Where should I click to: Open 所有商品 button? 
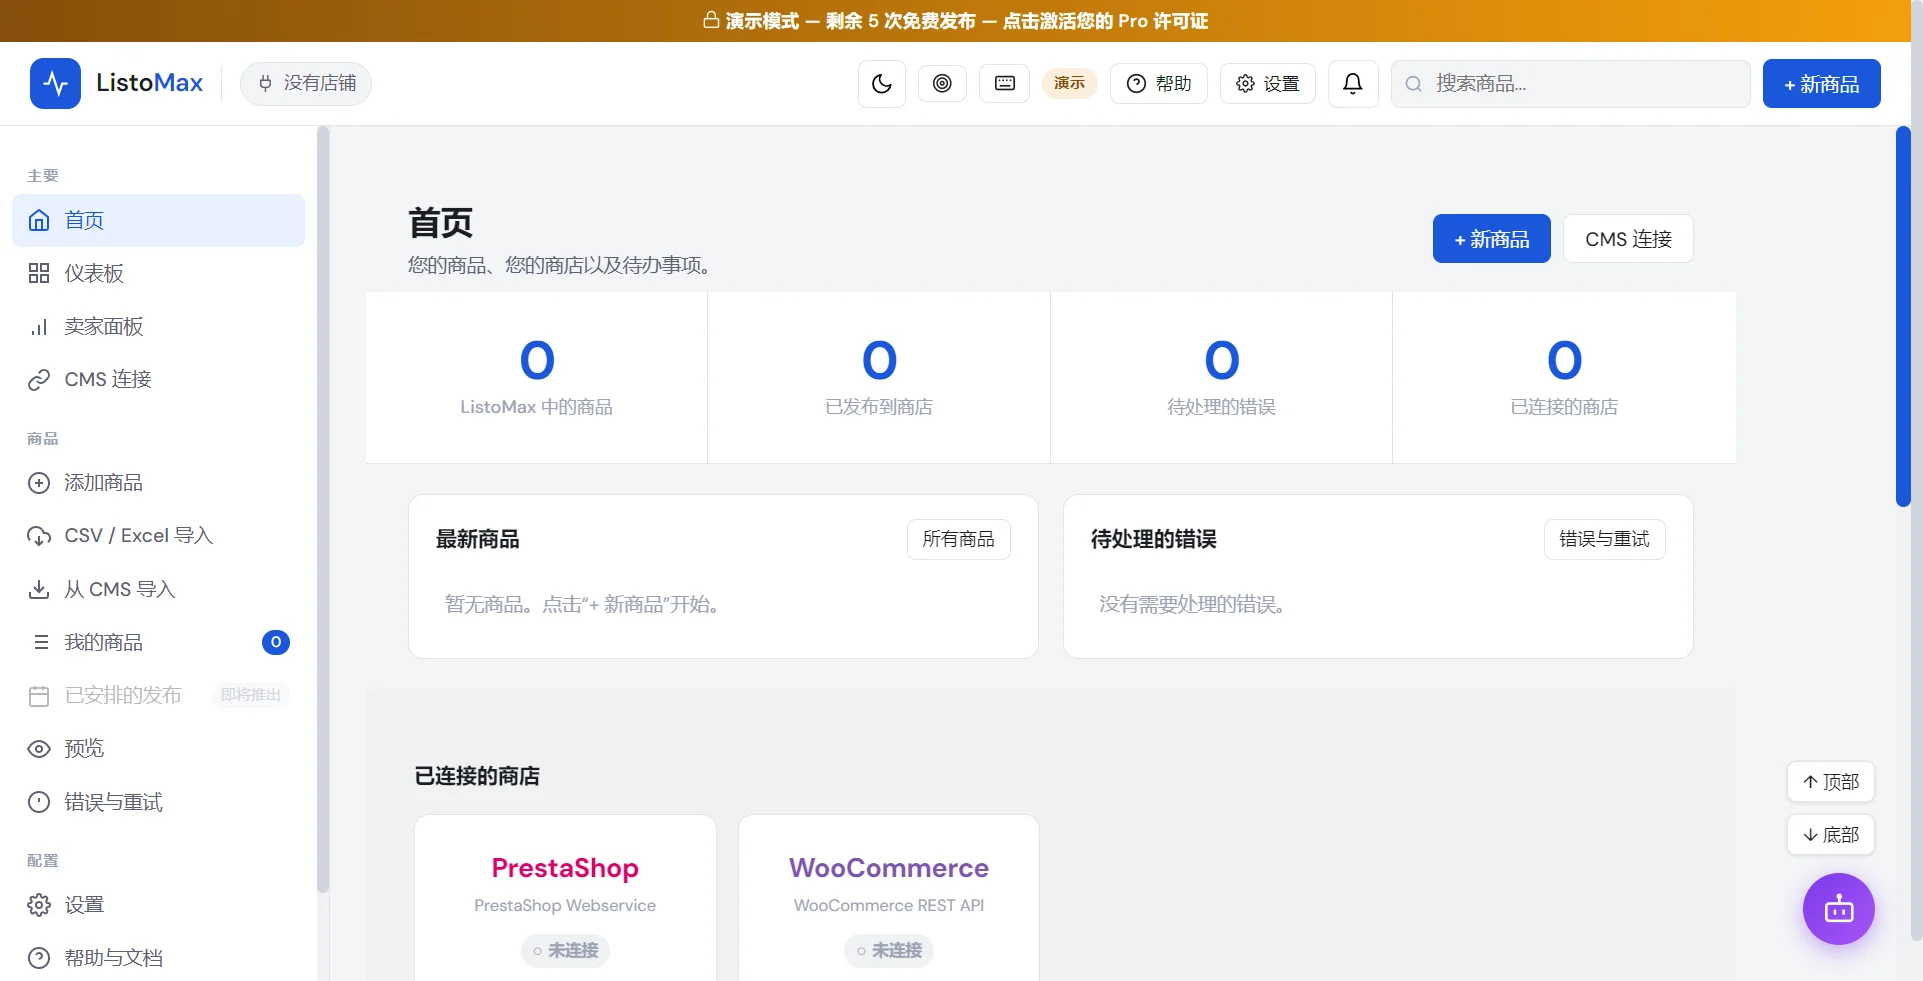coord(958,539)
